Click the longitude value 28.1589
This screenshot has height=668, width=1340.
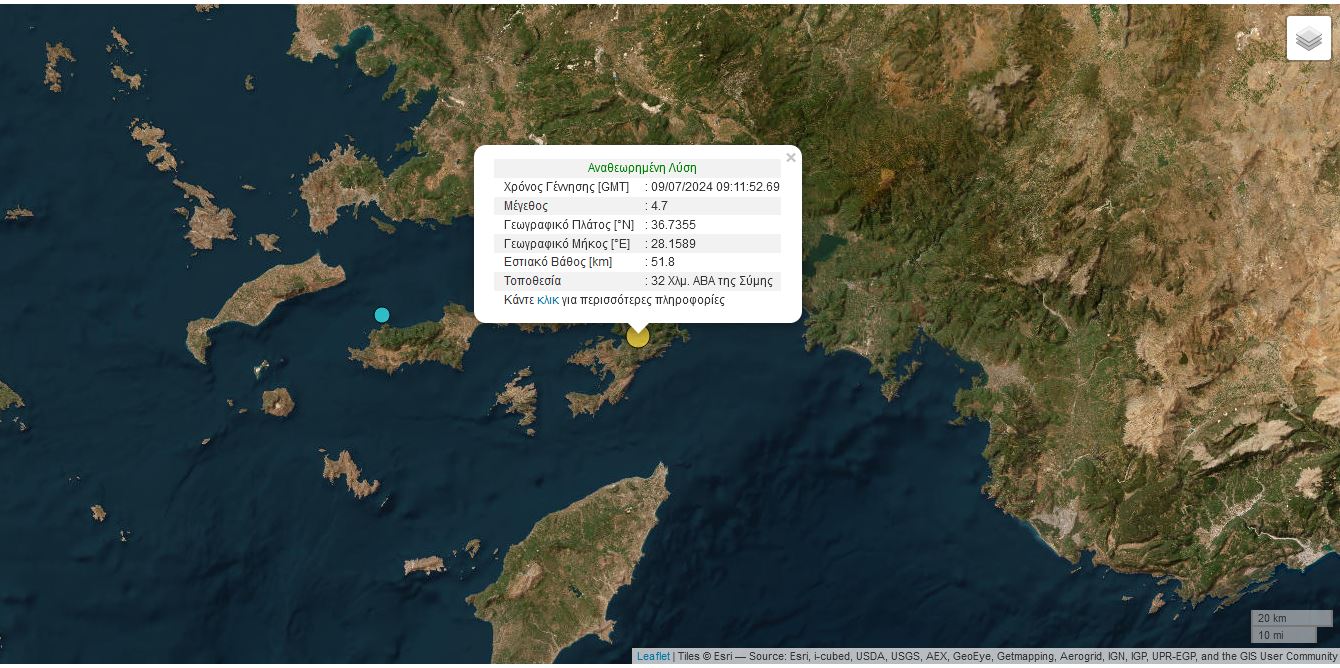(673, 244)
